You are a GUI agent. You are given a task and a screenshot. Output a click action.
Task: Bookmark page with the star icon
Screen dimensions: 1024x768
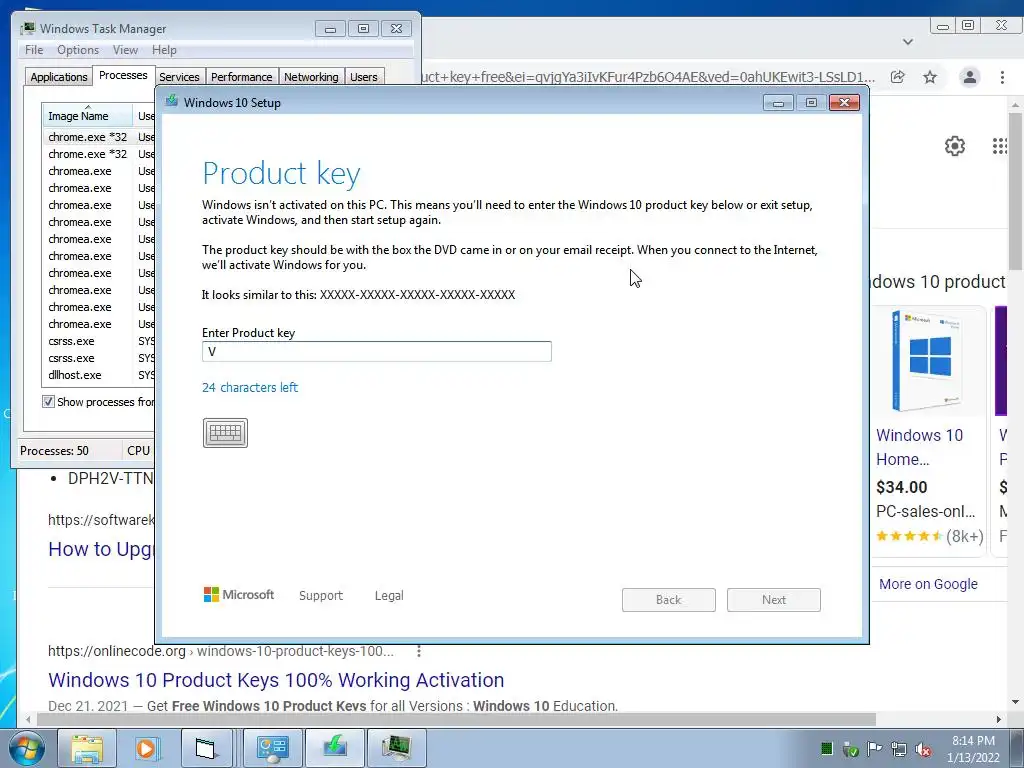(930, 77)
